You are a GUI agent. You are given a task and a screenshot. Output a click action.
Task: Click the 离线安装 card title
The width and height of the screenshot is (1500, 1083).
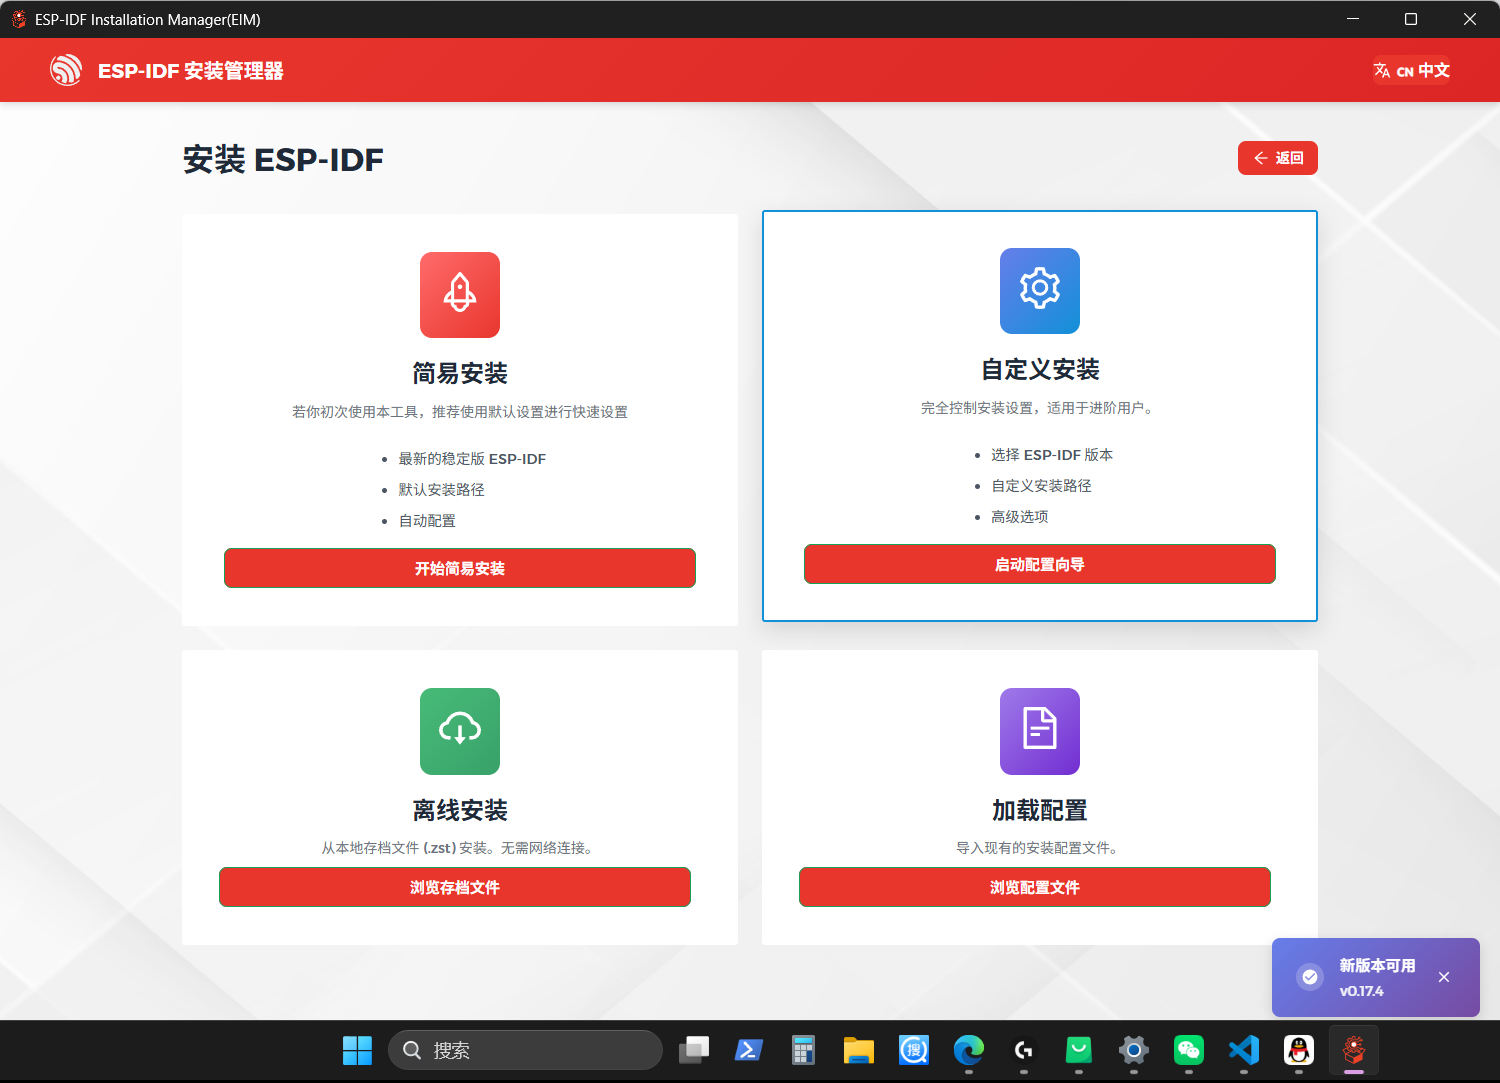460,810
